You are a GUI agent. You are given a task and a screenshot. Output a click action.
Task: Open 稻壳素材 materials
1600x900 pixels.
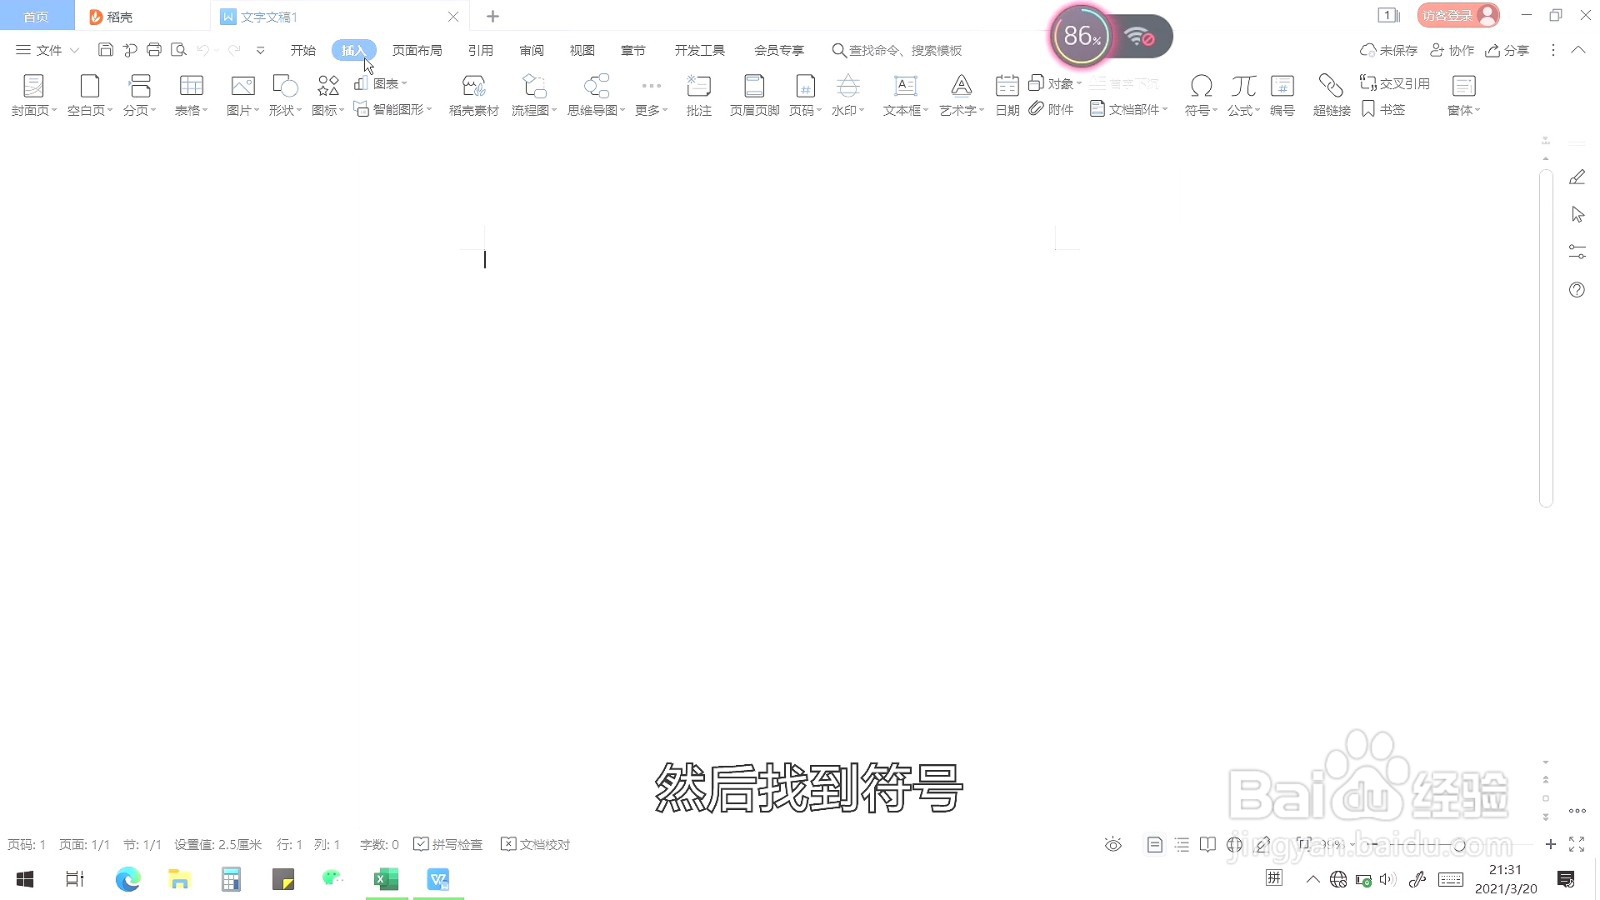click(x=474, y=95)
